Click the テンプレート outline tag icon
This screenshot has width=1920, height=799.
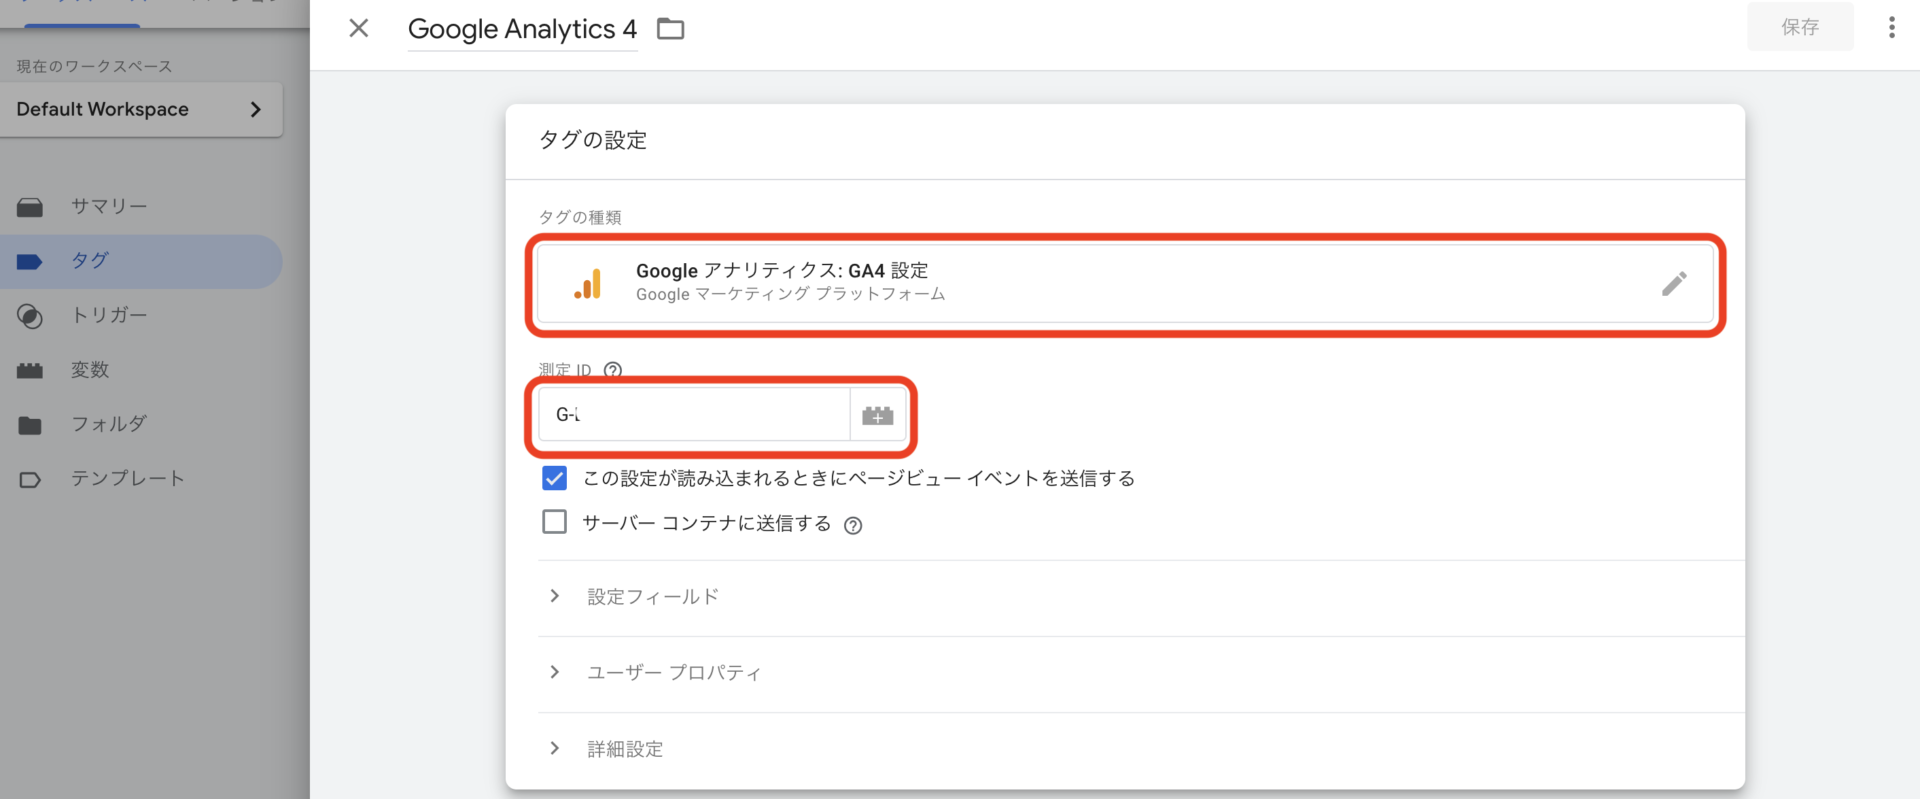(30, 480)
